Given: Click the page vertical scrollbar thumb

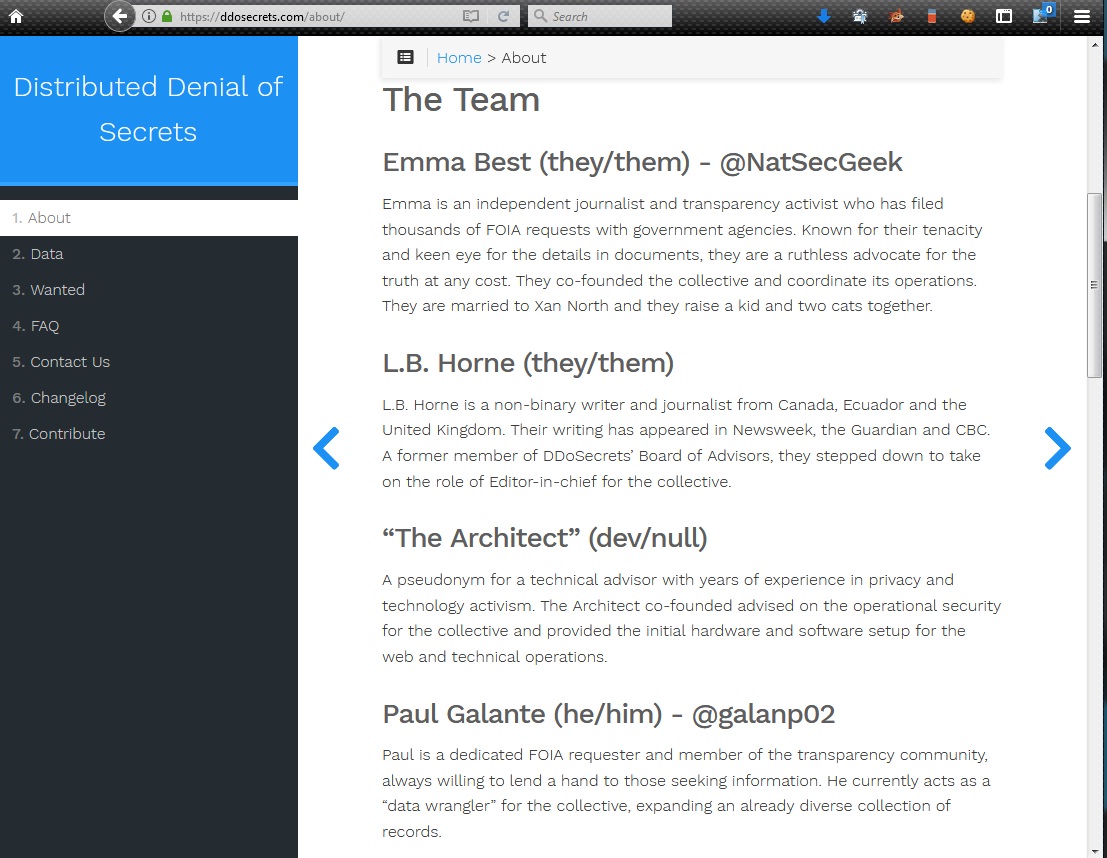Looking at the screenshot, I should [1094, 285].
